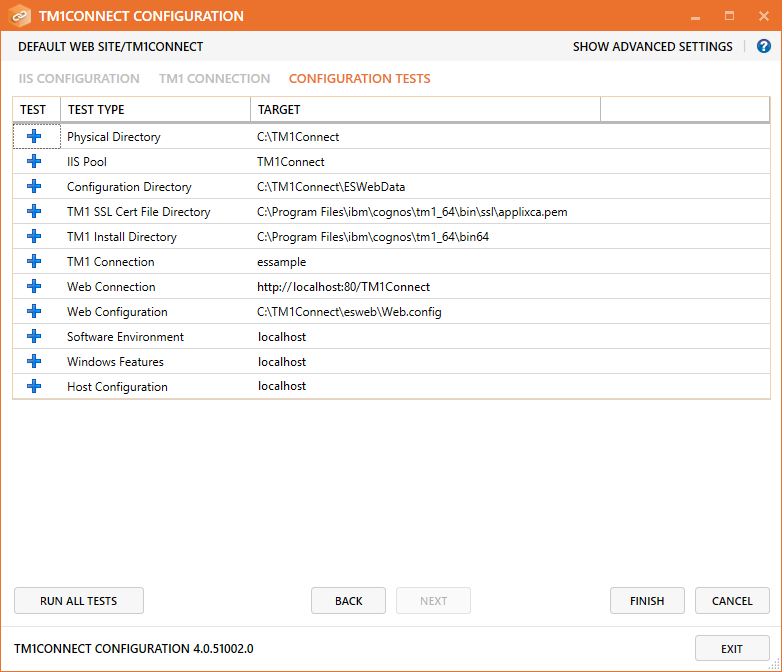Viewport: 782px width, 672px height.
Task: Run the Web Configuration test plus icon
Action: (x=34, y=311)
